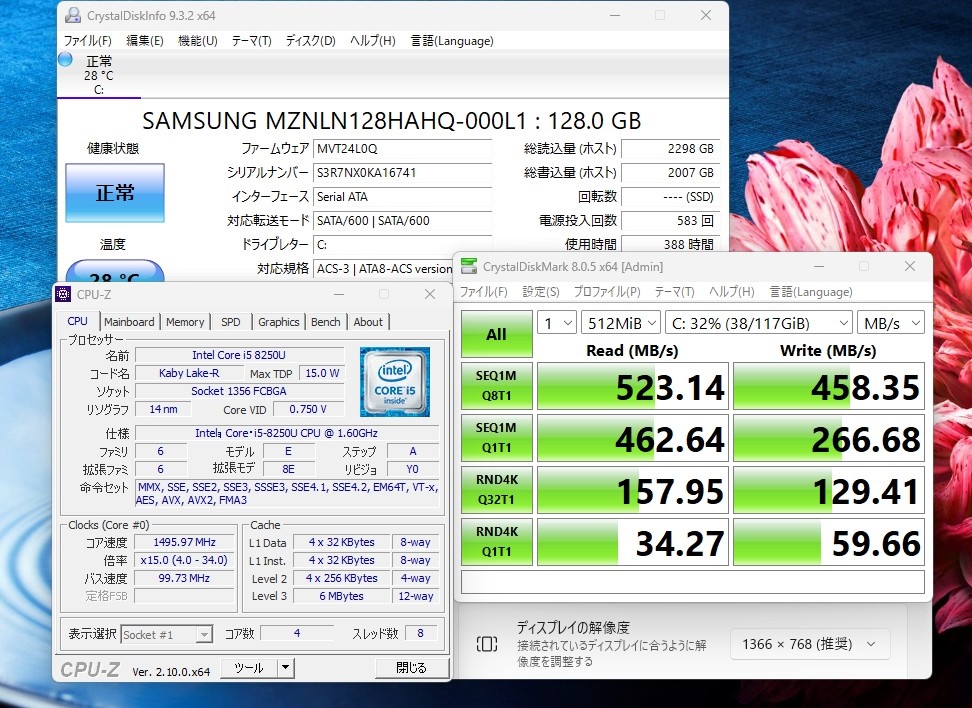
Task: Click the CPU-Z app icon in title bar
Action: [x=63, y=294]
